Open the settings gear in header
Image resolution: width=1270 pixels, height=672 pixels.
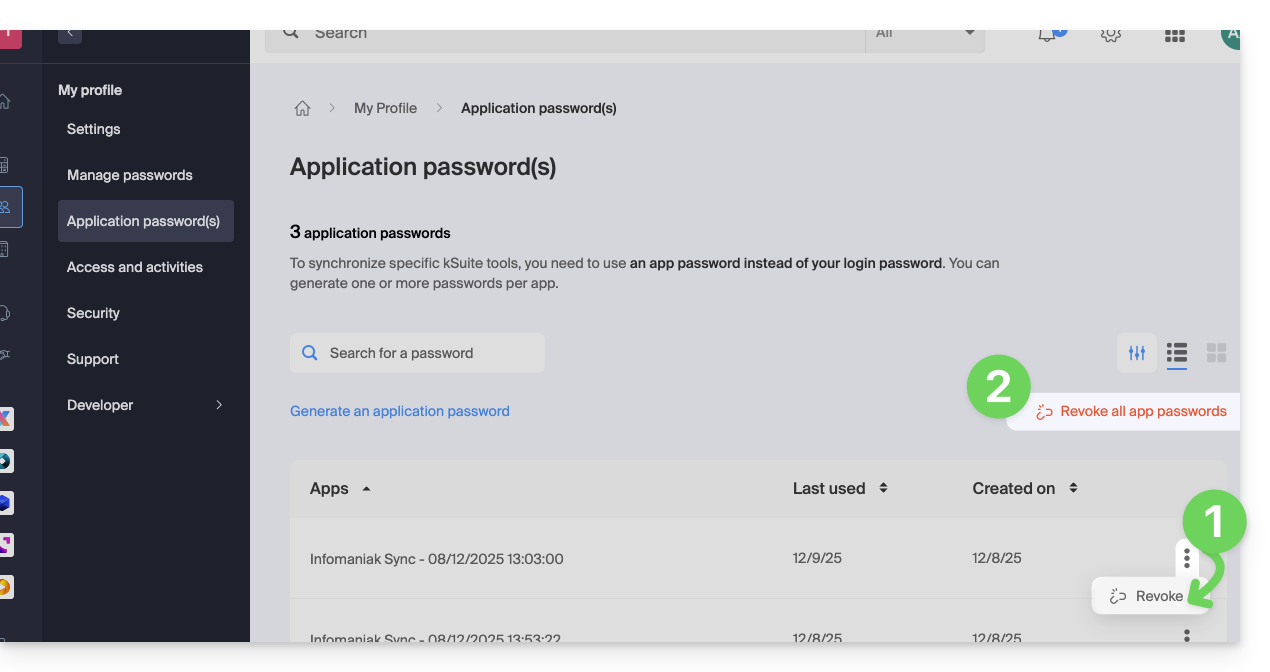click(x=1110, y=34)
